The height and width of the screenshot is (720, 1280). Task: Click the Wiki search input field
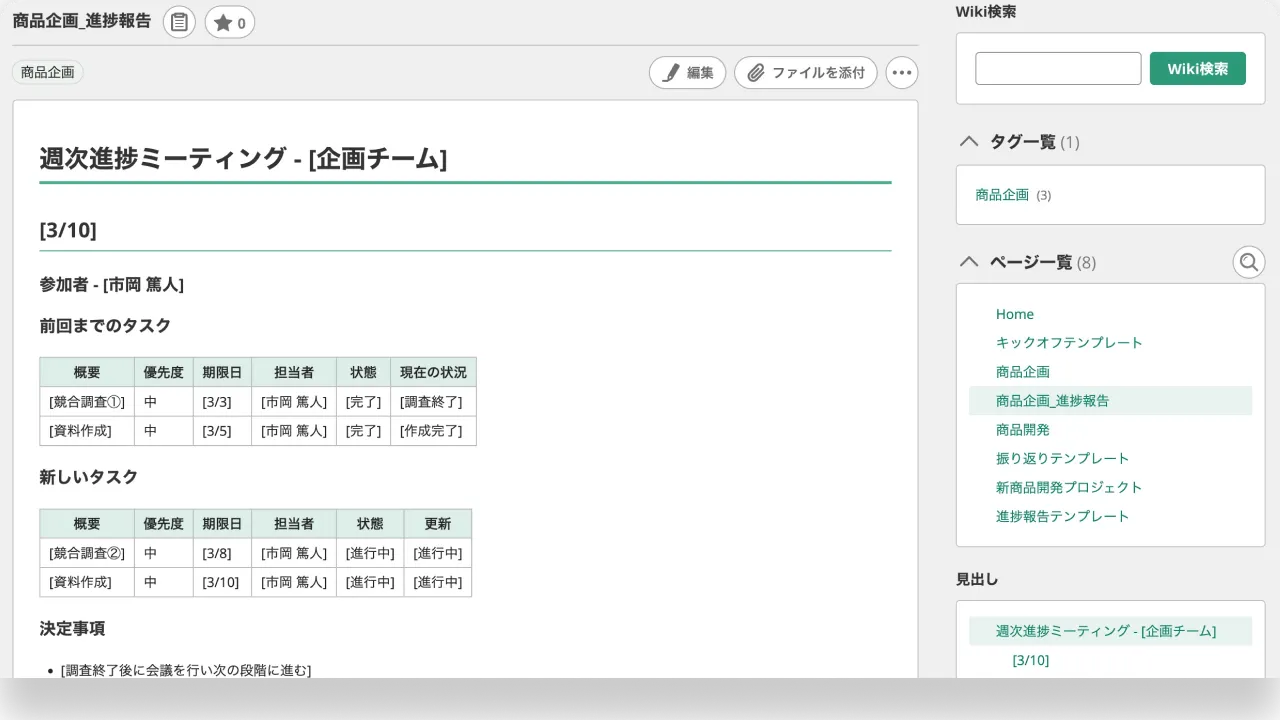point(1058,68)
